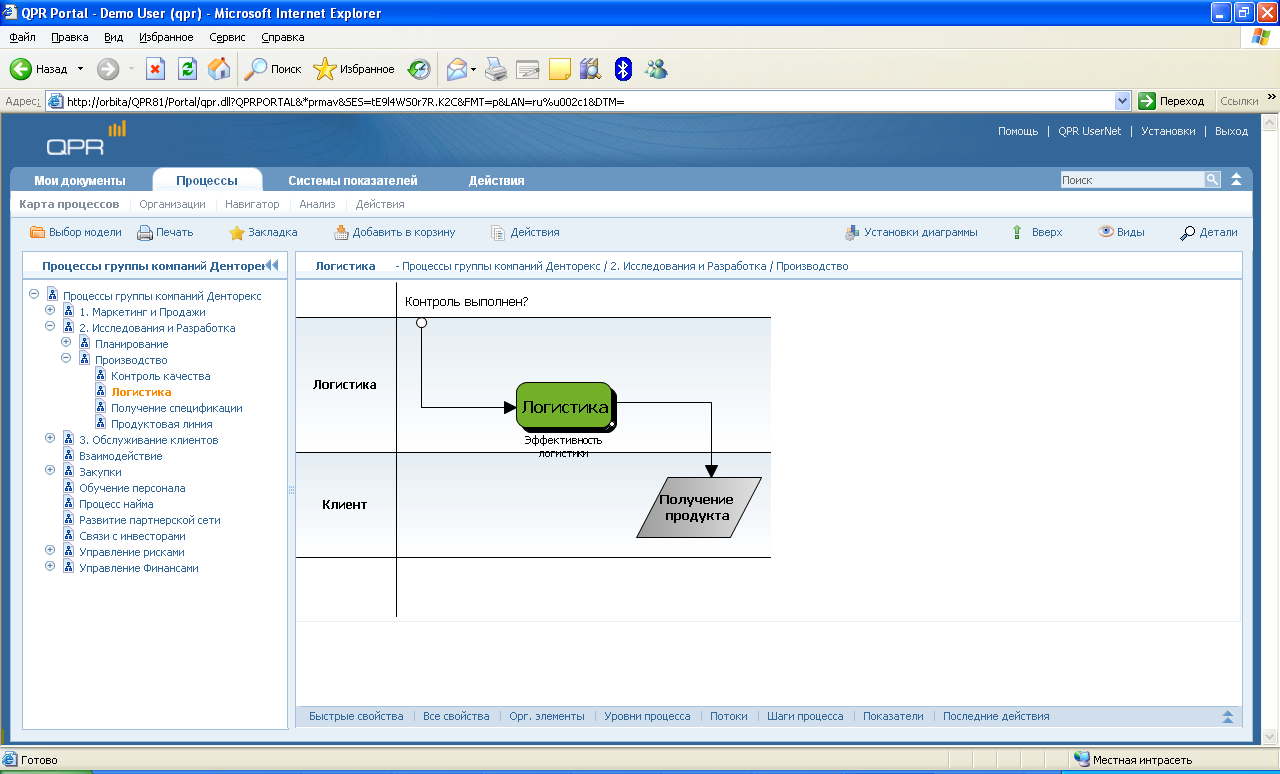Open Быстрые свойства bottom tab
The width and height of the screenshot is (1280, 774).
[x=356, y=716]
